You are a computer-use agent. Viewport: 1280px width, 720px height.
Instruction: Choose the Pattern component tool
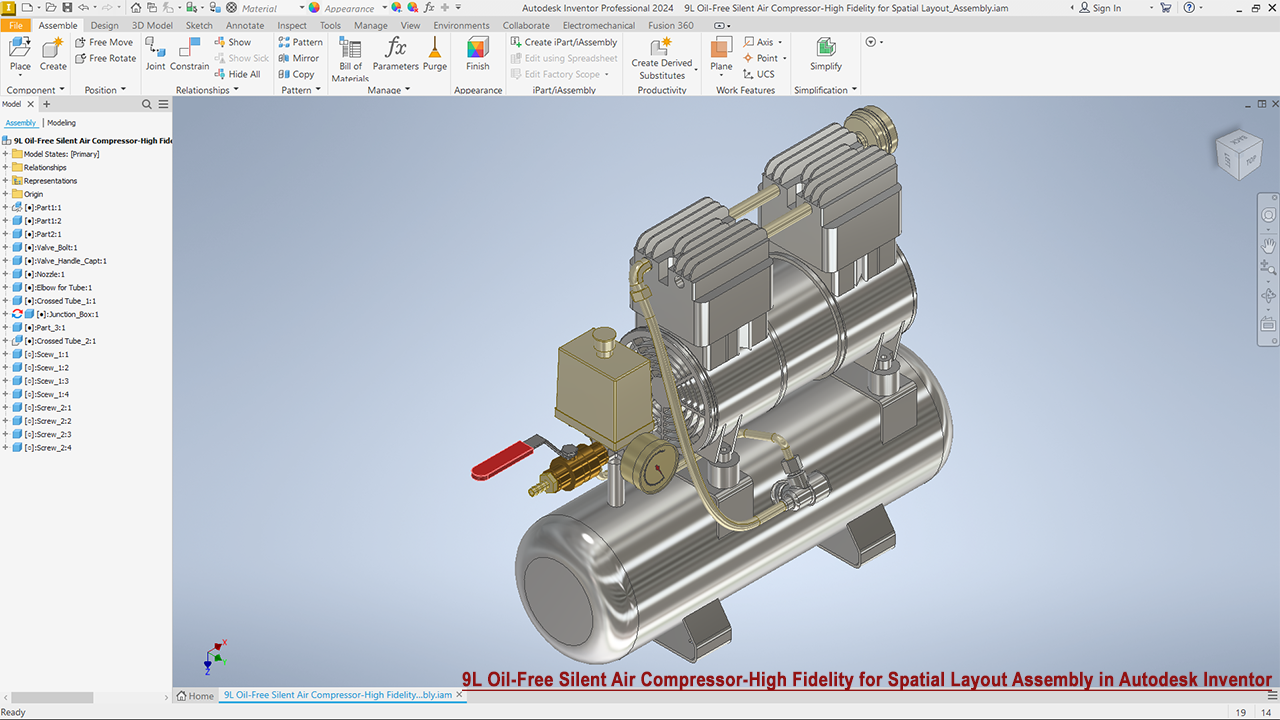pyautogui.click(x=301, y=42)
